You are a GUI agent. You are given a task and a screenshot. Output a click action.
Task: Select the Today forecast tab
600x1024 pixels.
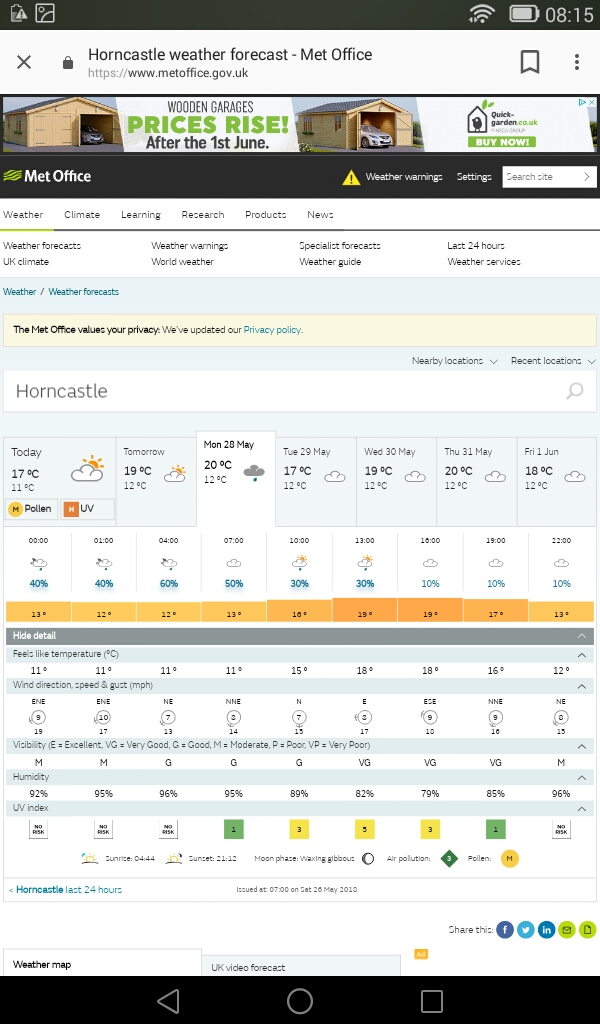pos(59,482)
